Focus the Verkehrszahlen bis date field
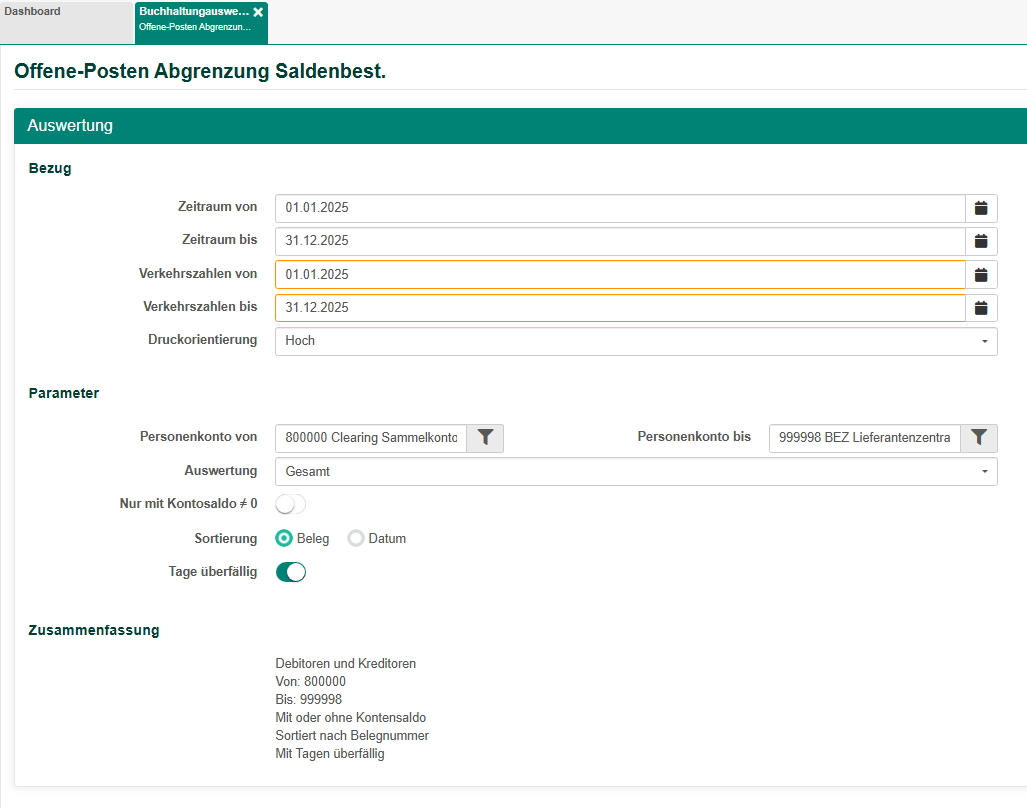 (620, 308)
